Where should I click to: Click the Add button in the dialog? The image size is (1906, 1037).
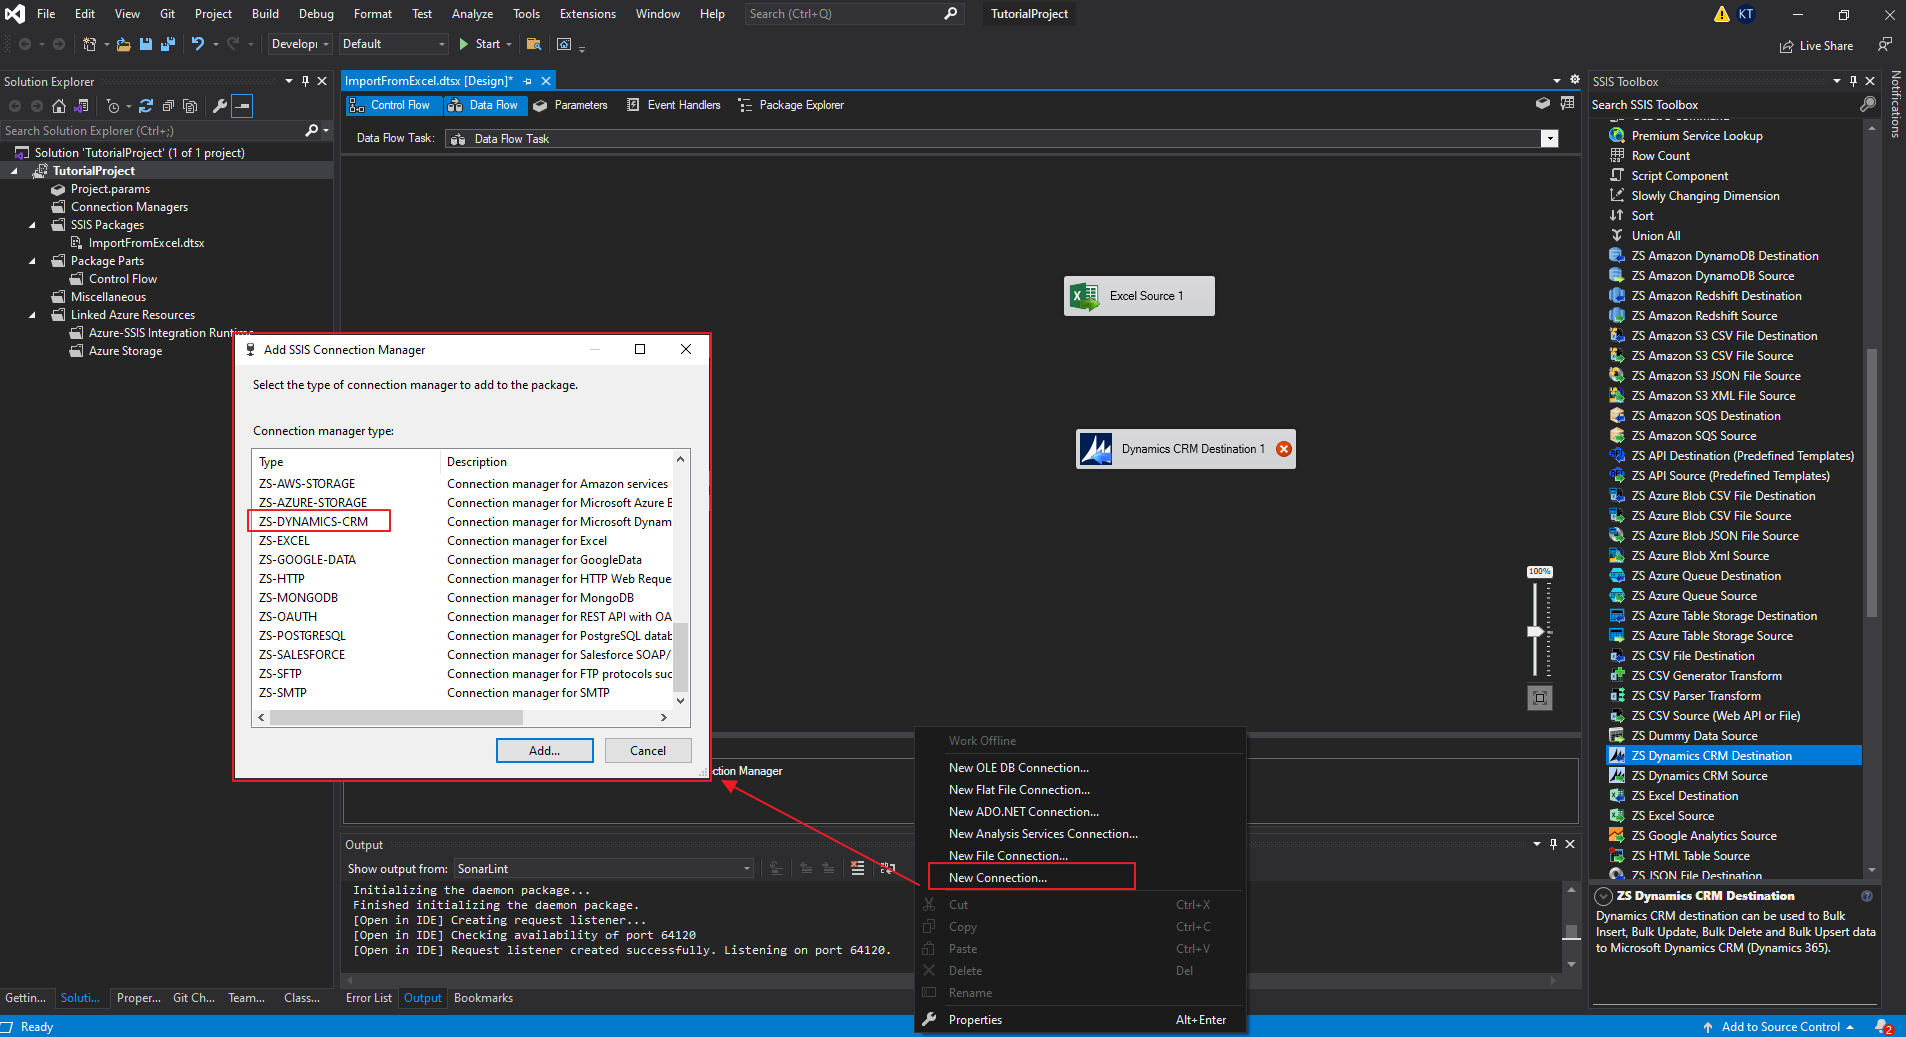543,750
